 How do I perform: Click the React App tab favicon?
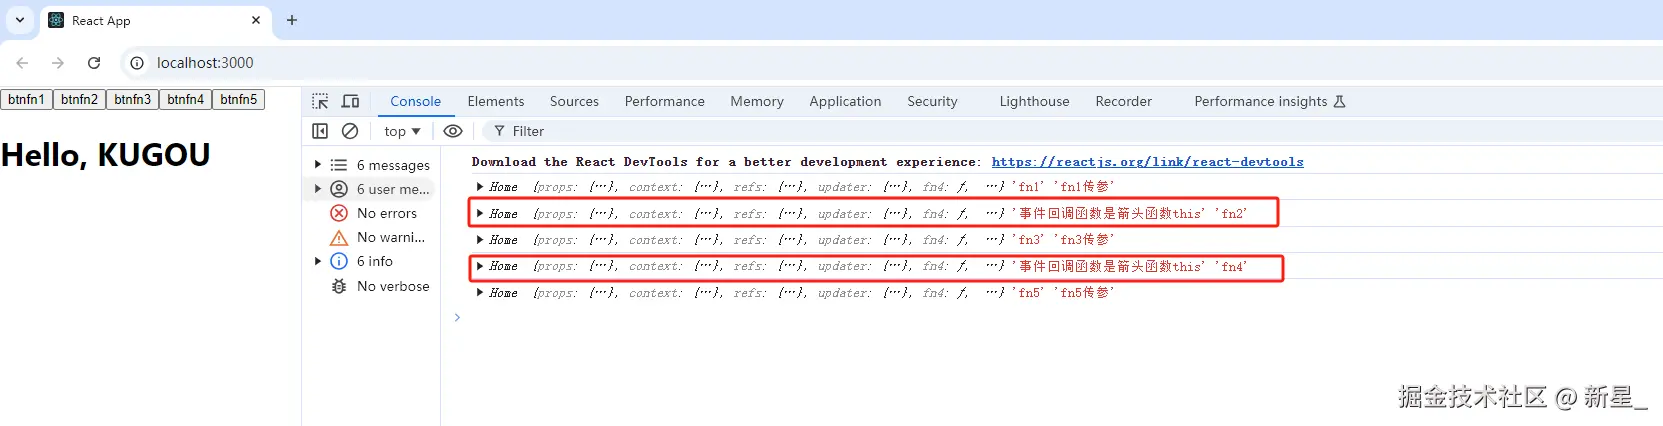coord(56,20)
